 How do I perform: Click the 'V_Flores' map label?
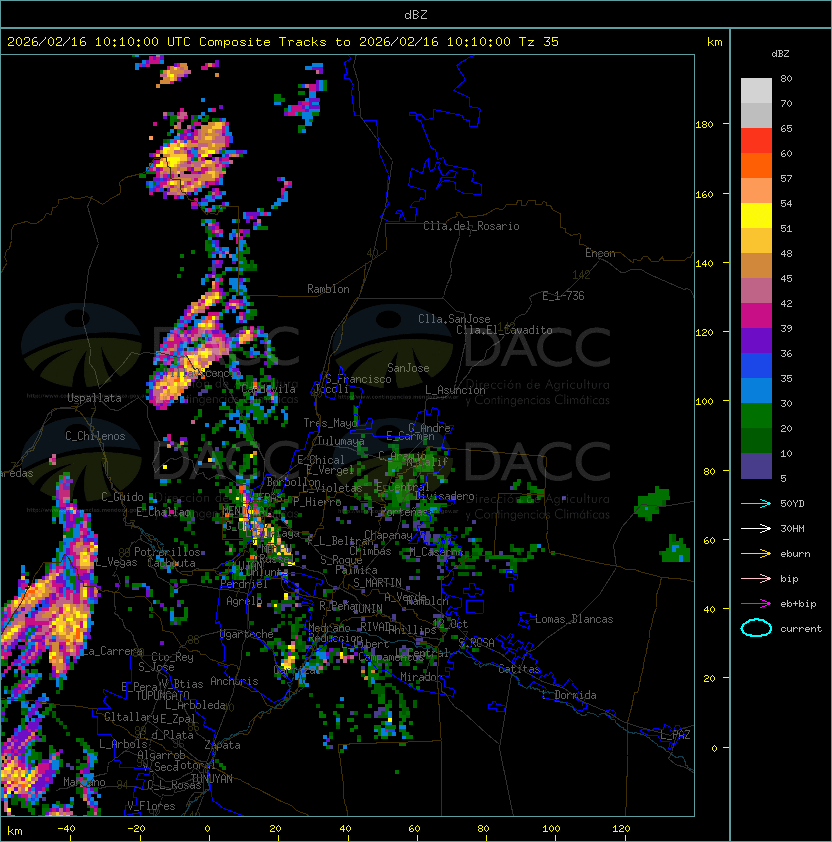point(151,806)
